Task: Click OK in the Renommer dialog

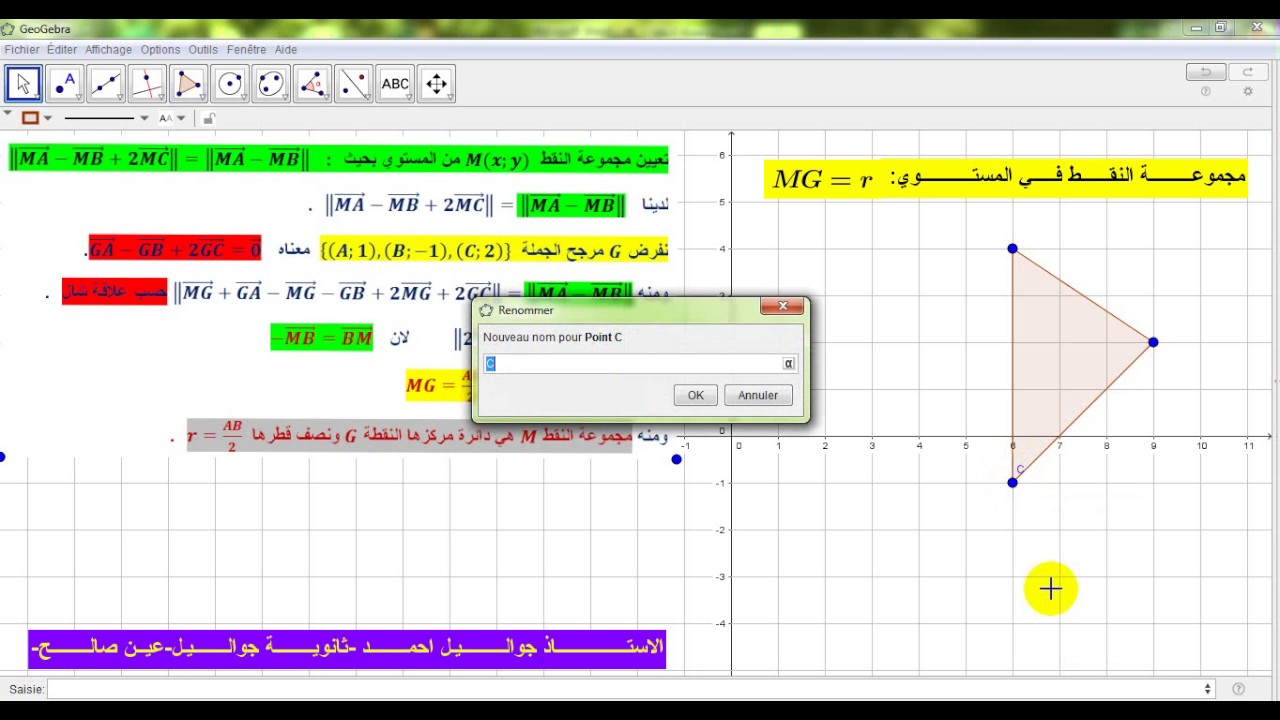Action: pyautogui.click(x=696, y=395)
